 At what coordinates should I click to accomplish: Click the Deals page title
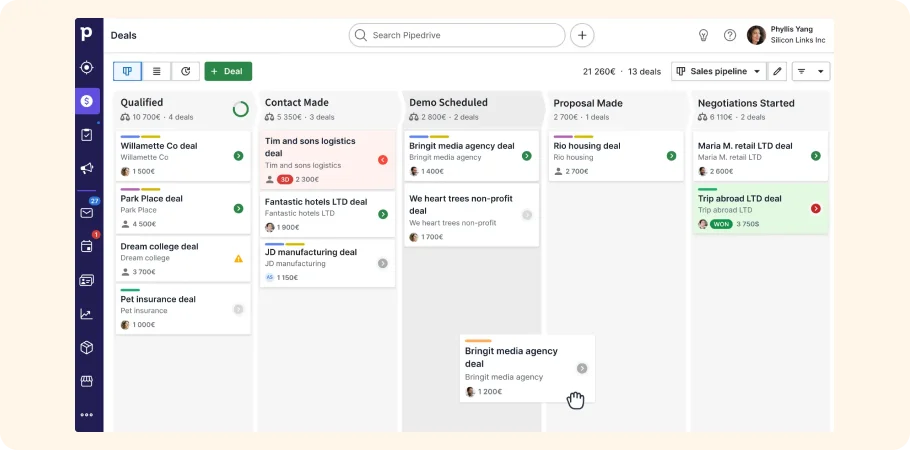[x=124, y=35]
